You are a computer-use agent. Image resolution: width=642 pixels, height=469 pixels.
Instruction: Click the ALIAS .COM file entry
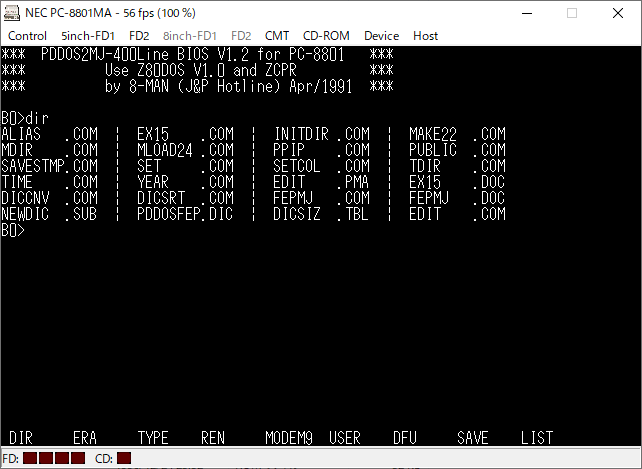click(x=50, y=134)
